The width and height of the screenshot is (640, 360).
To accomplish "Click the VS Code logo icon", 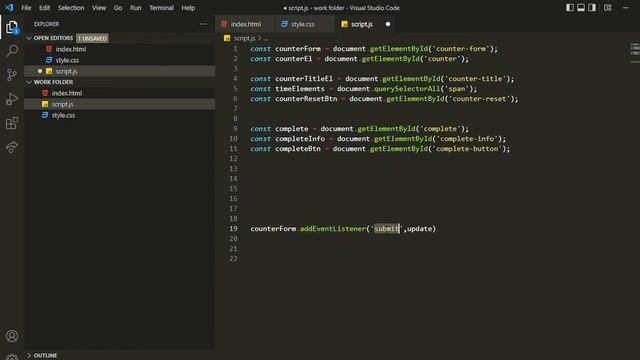I will tap(9, 7).
